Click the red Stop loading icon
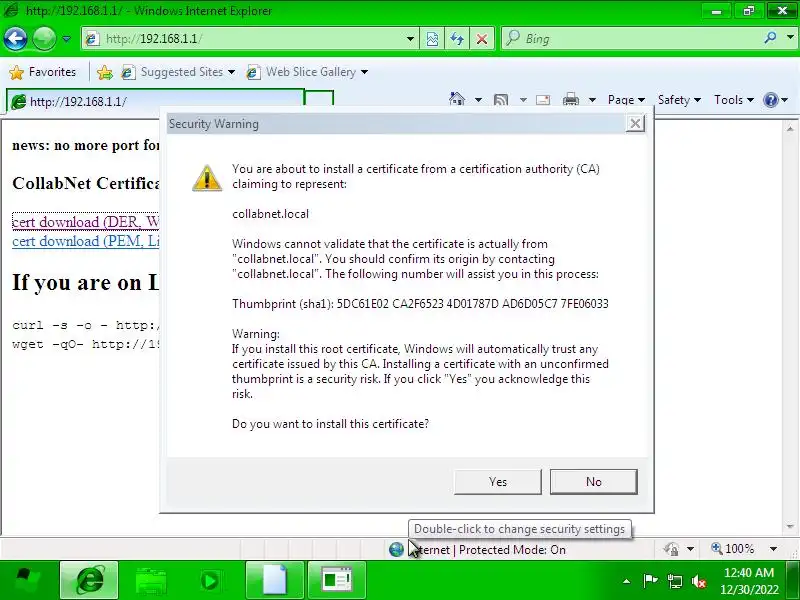This screenshot has height=600, width=800. [481, 39]
